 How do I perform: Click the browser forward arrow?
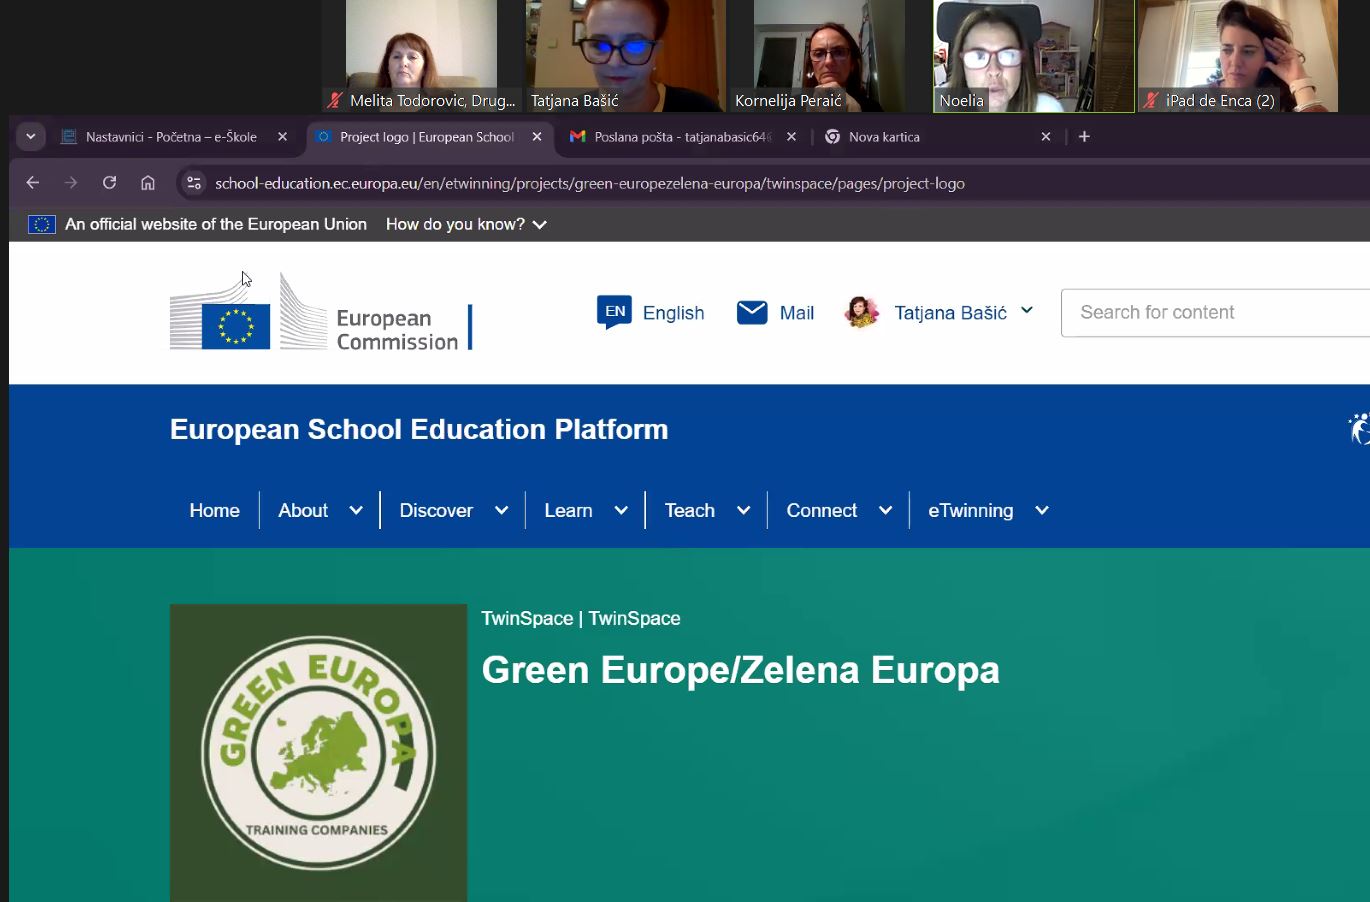pyautogui.click(x=70, y=183)
